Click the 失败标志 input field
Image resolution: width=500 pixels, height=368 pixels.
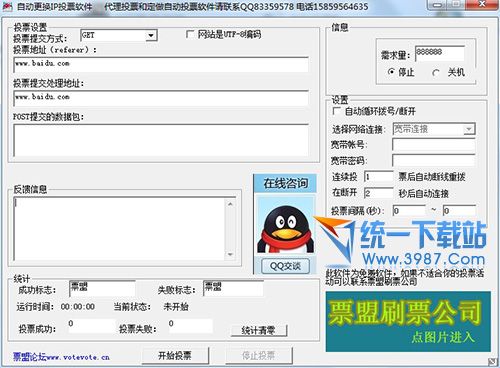click(x=233, y=288)
